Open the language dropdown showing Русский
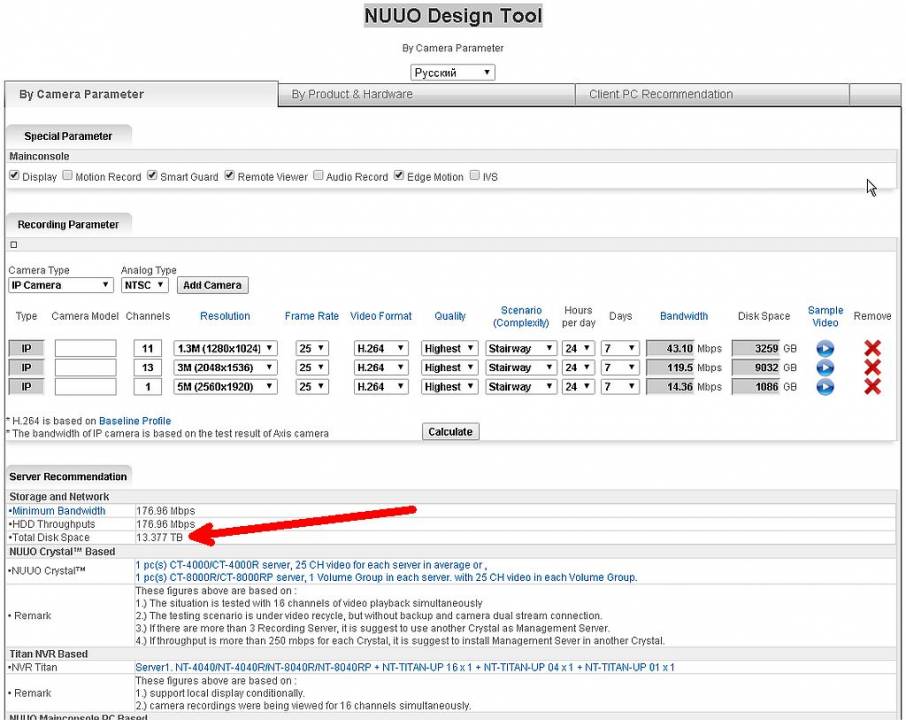This screenshot has width=906, height=720. (453, 73)
